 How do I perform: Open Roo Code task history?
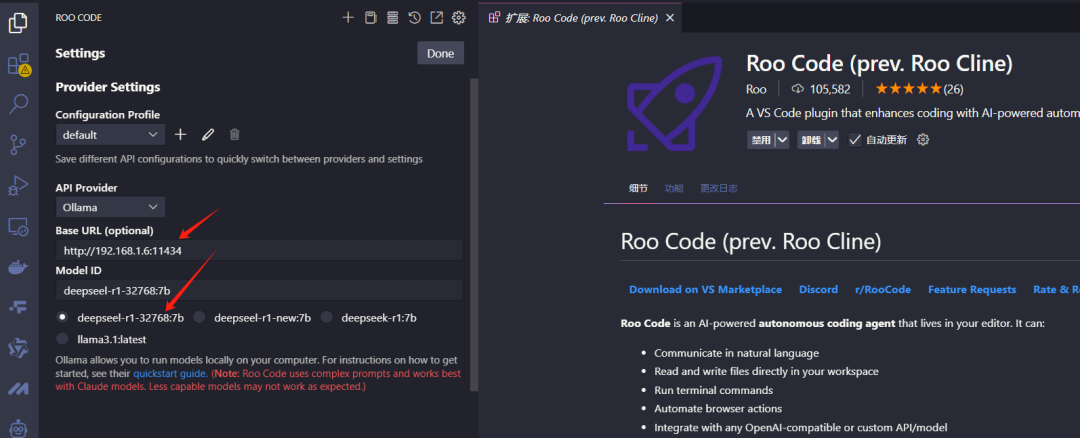[x=414, y=17]
